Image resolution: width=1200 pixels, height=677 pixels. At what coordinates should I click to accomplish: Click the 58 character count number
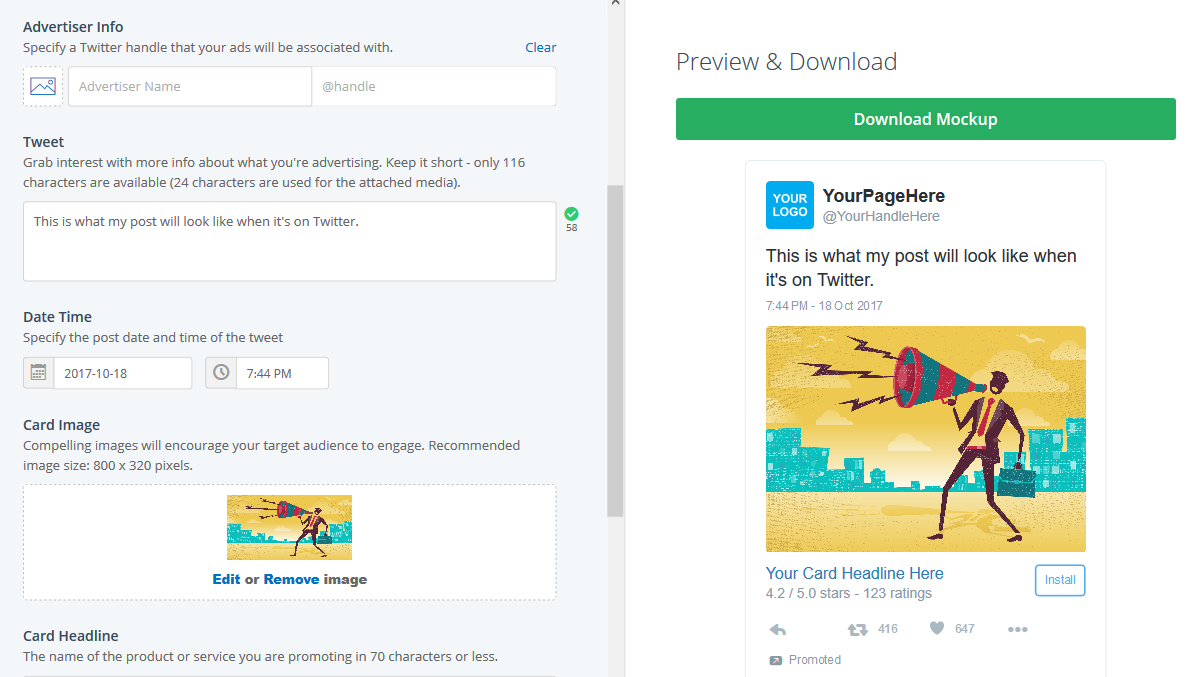(571, 228)
